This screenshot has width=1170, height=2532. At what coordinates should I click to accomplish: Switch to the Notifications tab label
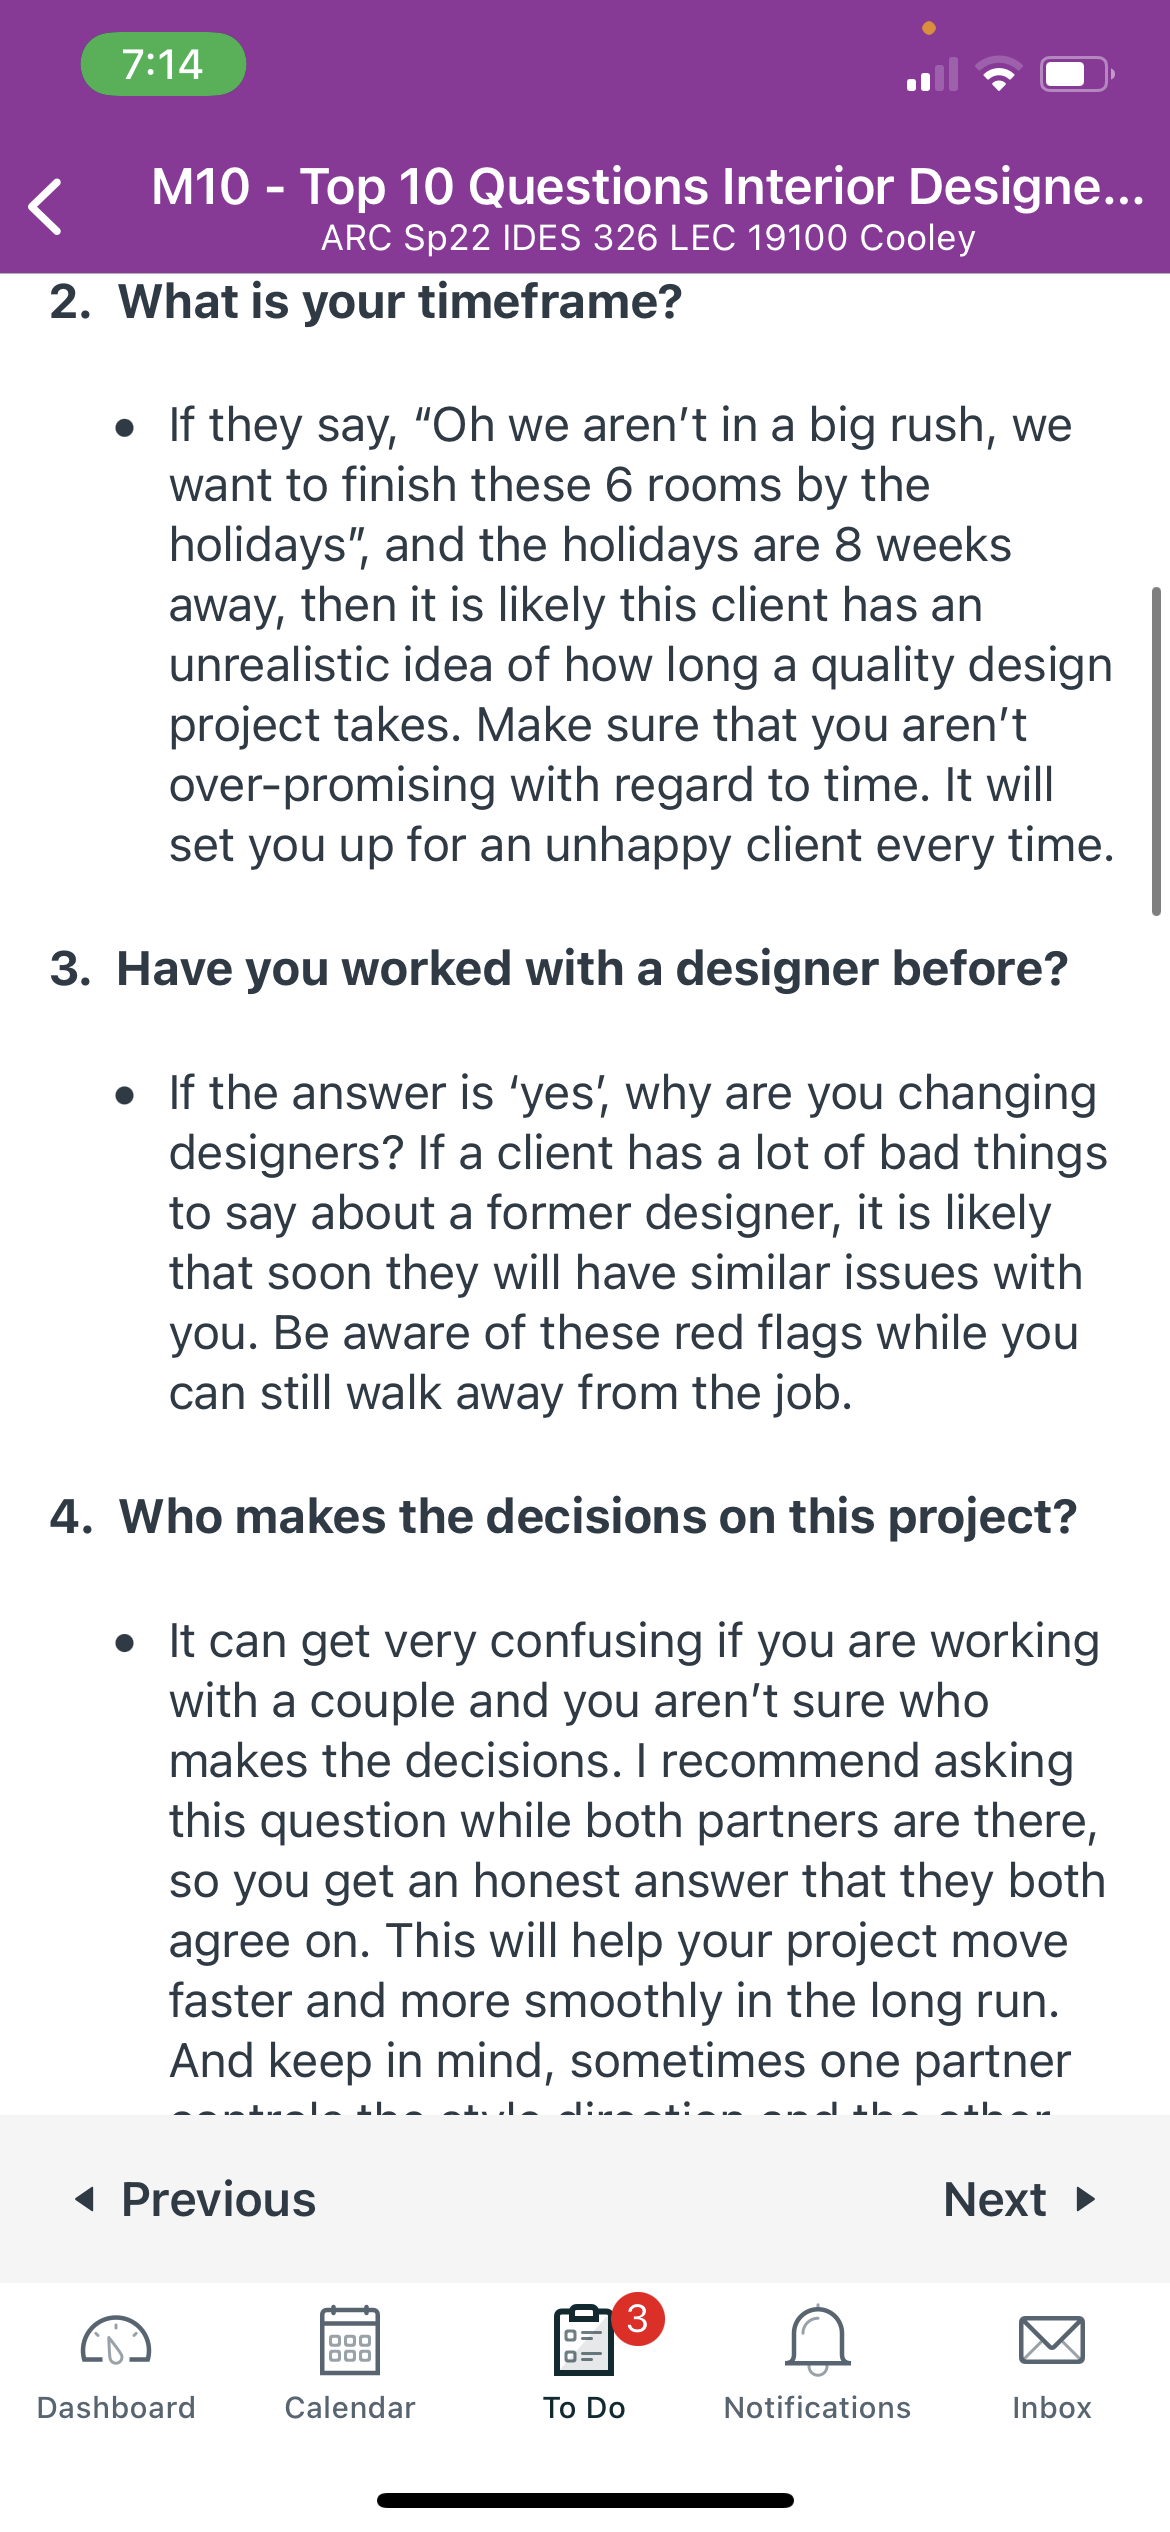818,2408
